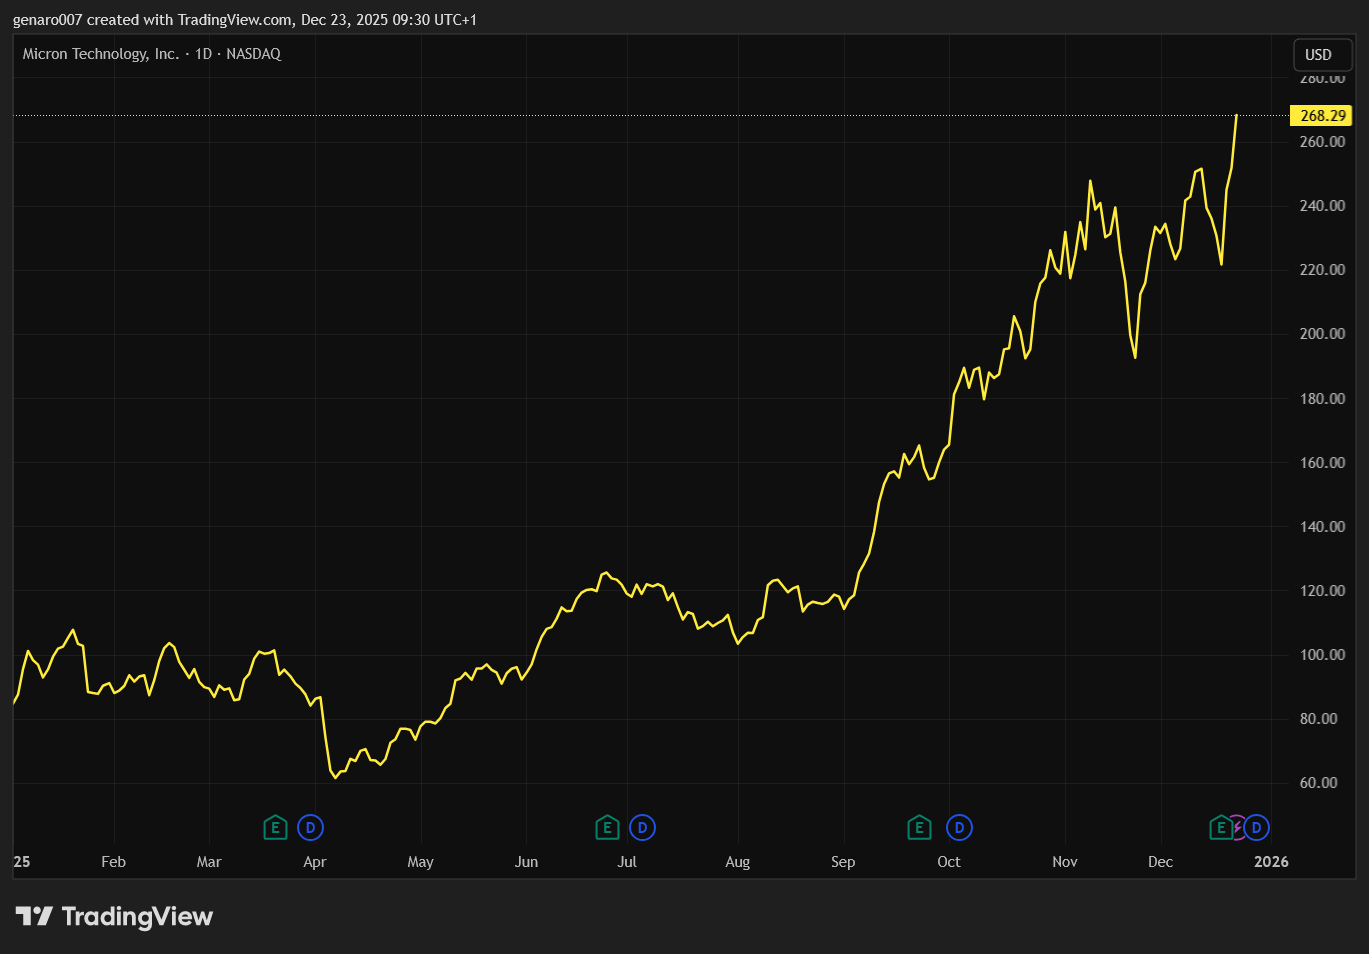Show the late-December dividend D marker
The width and height of the screenshot is (1369, 954).
pyautogui.click(x=1257, y=828)
